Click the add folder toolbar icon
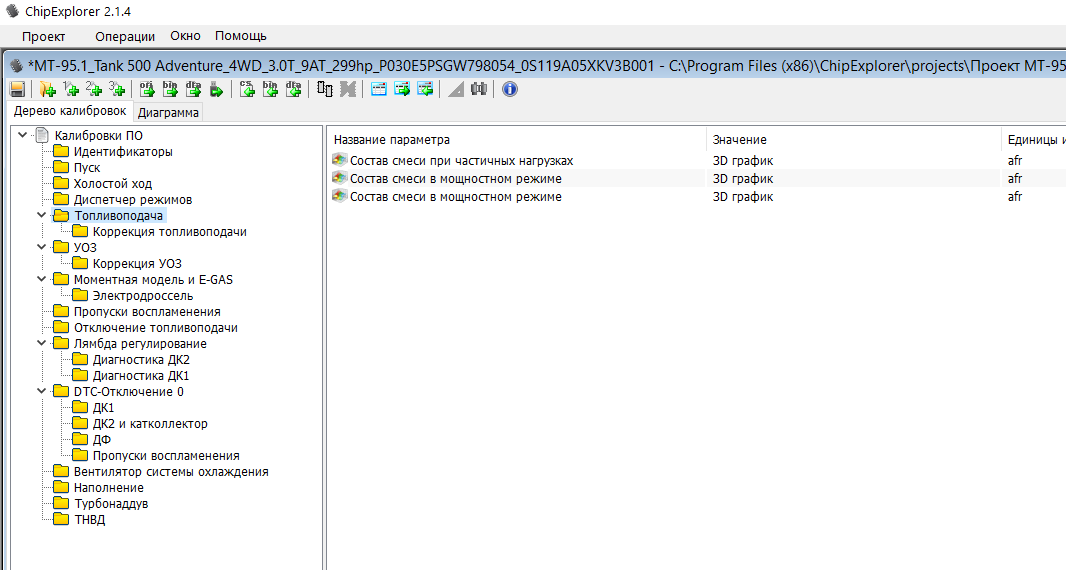The image size is (1066, 570). coord(47,89)
